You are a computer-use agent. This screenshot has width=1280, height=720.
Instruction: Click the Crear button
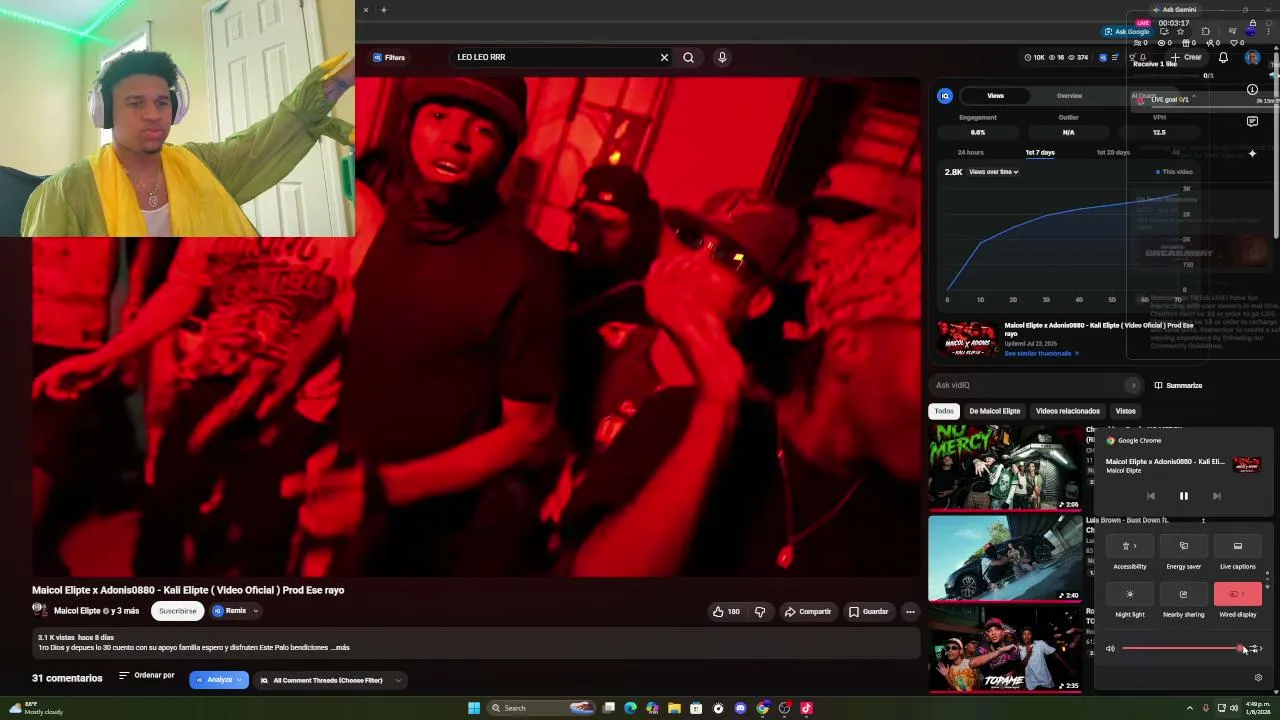1188,57
